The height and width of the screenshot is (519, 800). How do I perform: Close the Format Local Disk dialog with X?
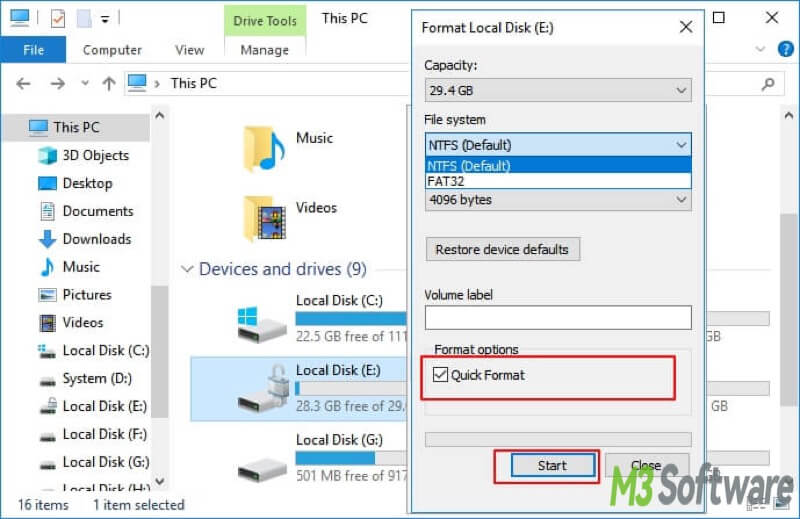(686, 27)
